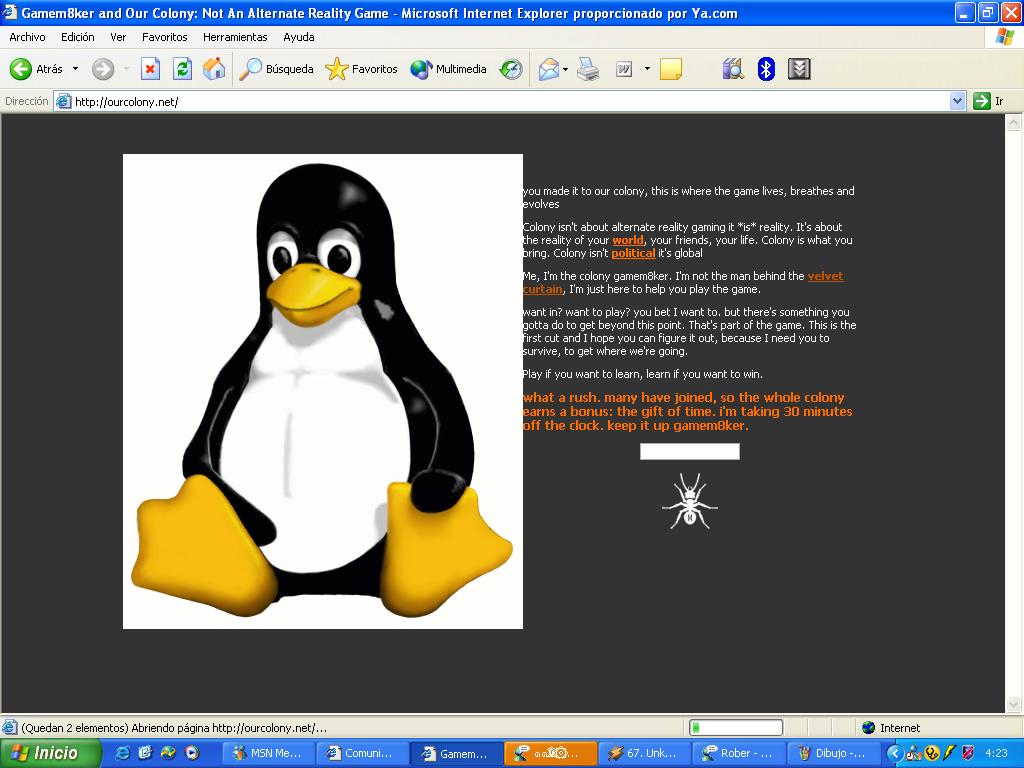Open the Favoritos toolbar panel
1024x768 pixels.
click(362, 69)
